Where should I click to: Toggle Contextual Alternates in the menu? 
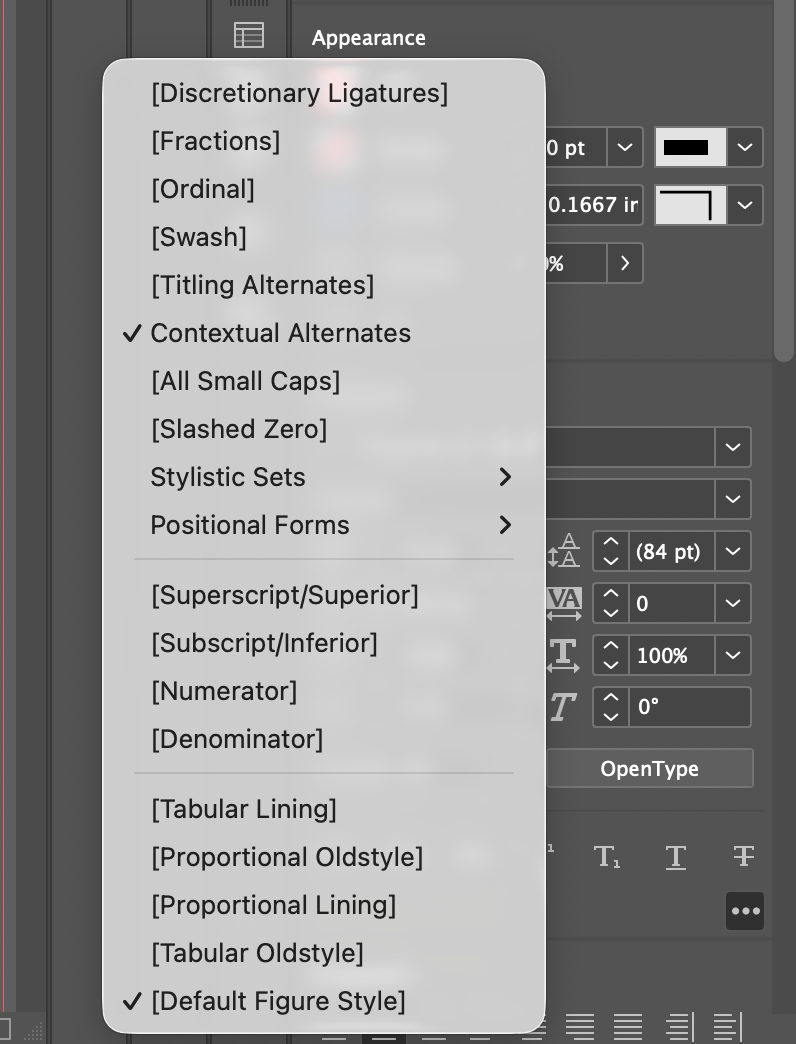tap(280, 333)
